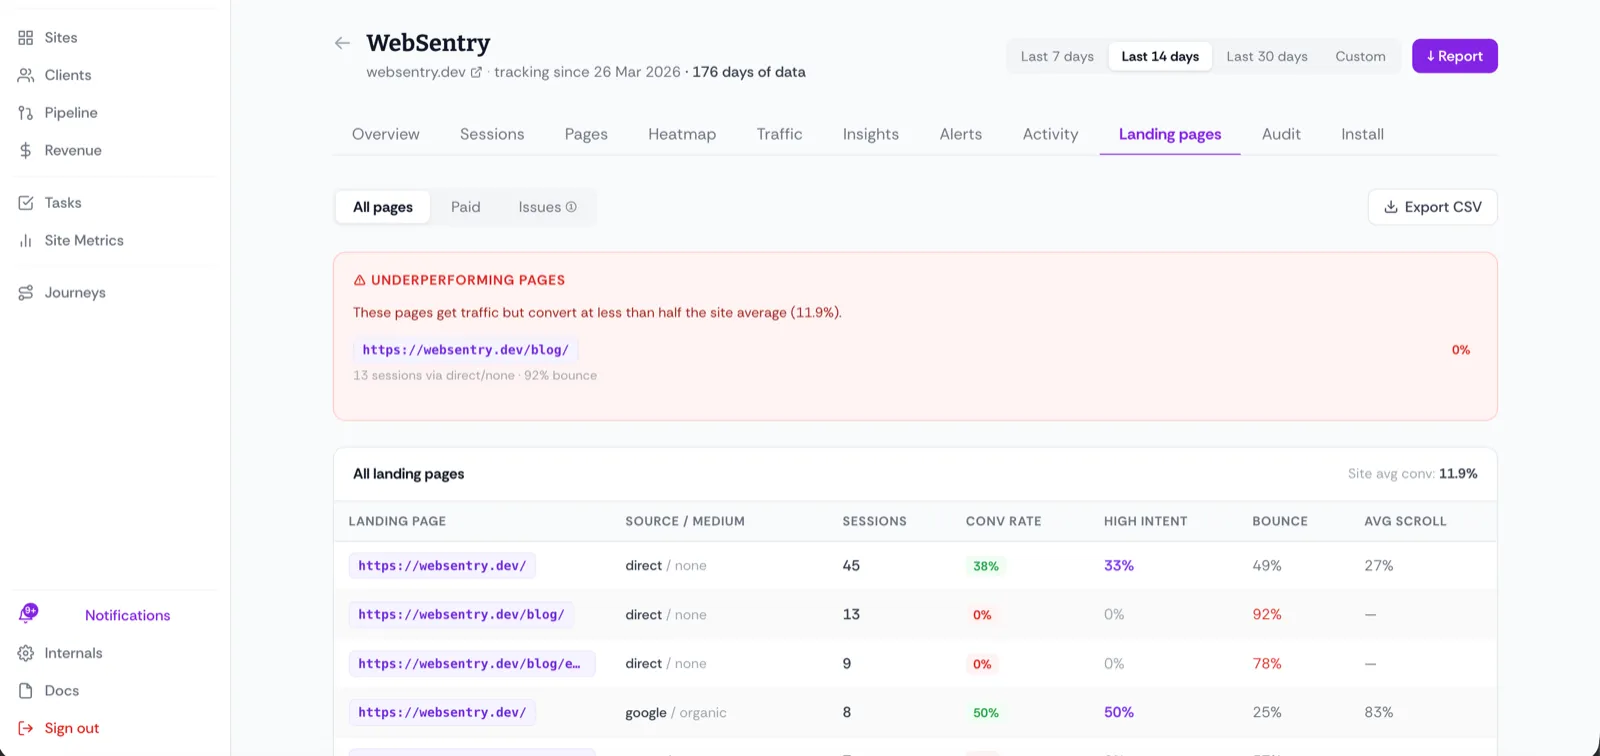Choose the Custom date range
The image size is (1600, 756).
1360,56
